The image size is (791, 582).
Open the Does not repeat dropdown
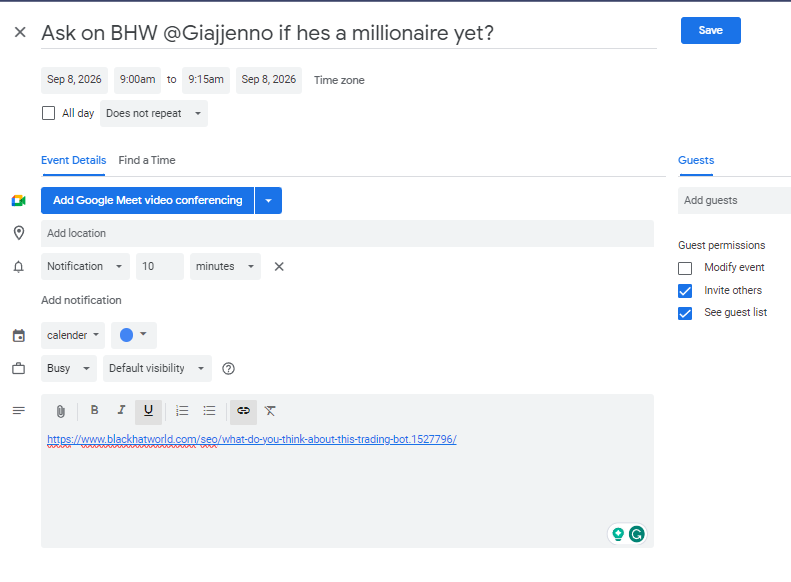click(154, 113)
